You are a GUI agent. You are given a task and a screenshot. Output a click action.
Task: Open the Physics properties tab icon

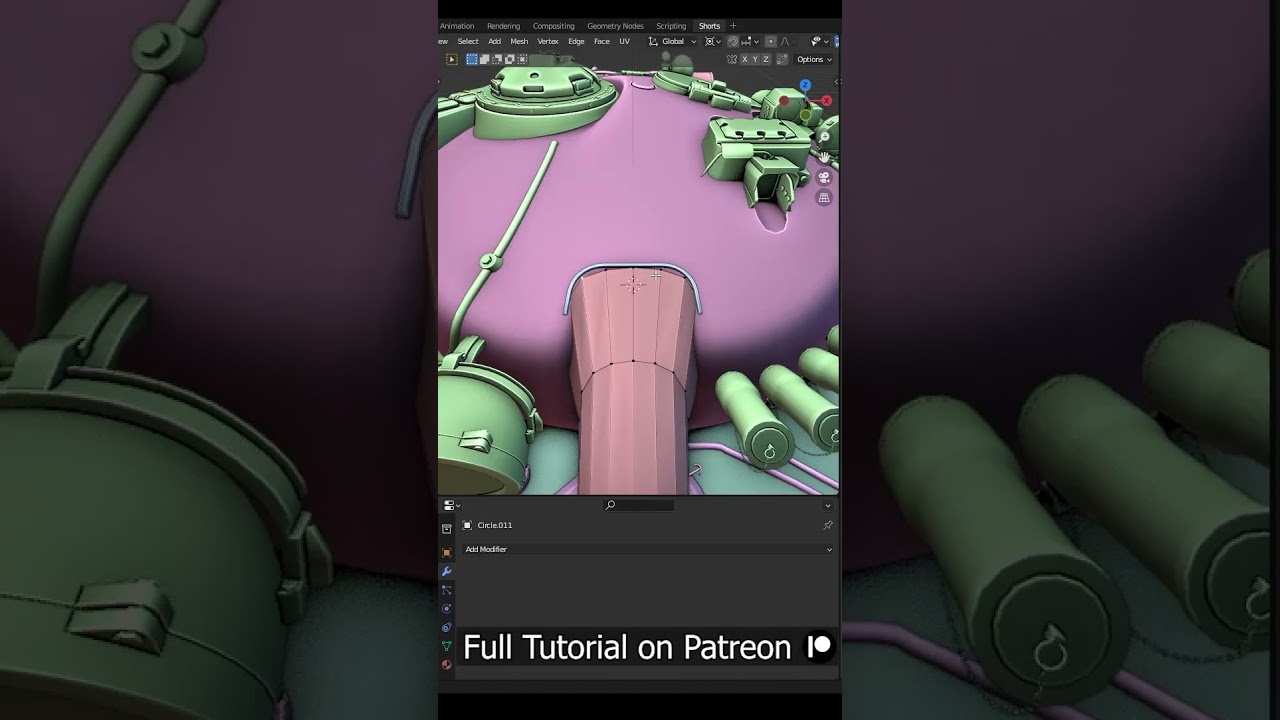447,608
